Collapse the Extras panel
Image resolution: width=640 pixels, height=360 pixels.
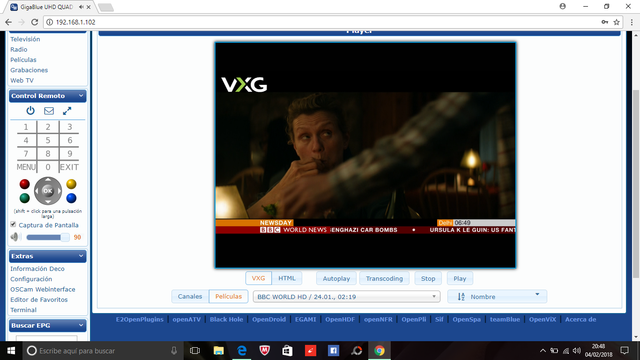[81, 256]
